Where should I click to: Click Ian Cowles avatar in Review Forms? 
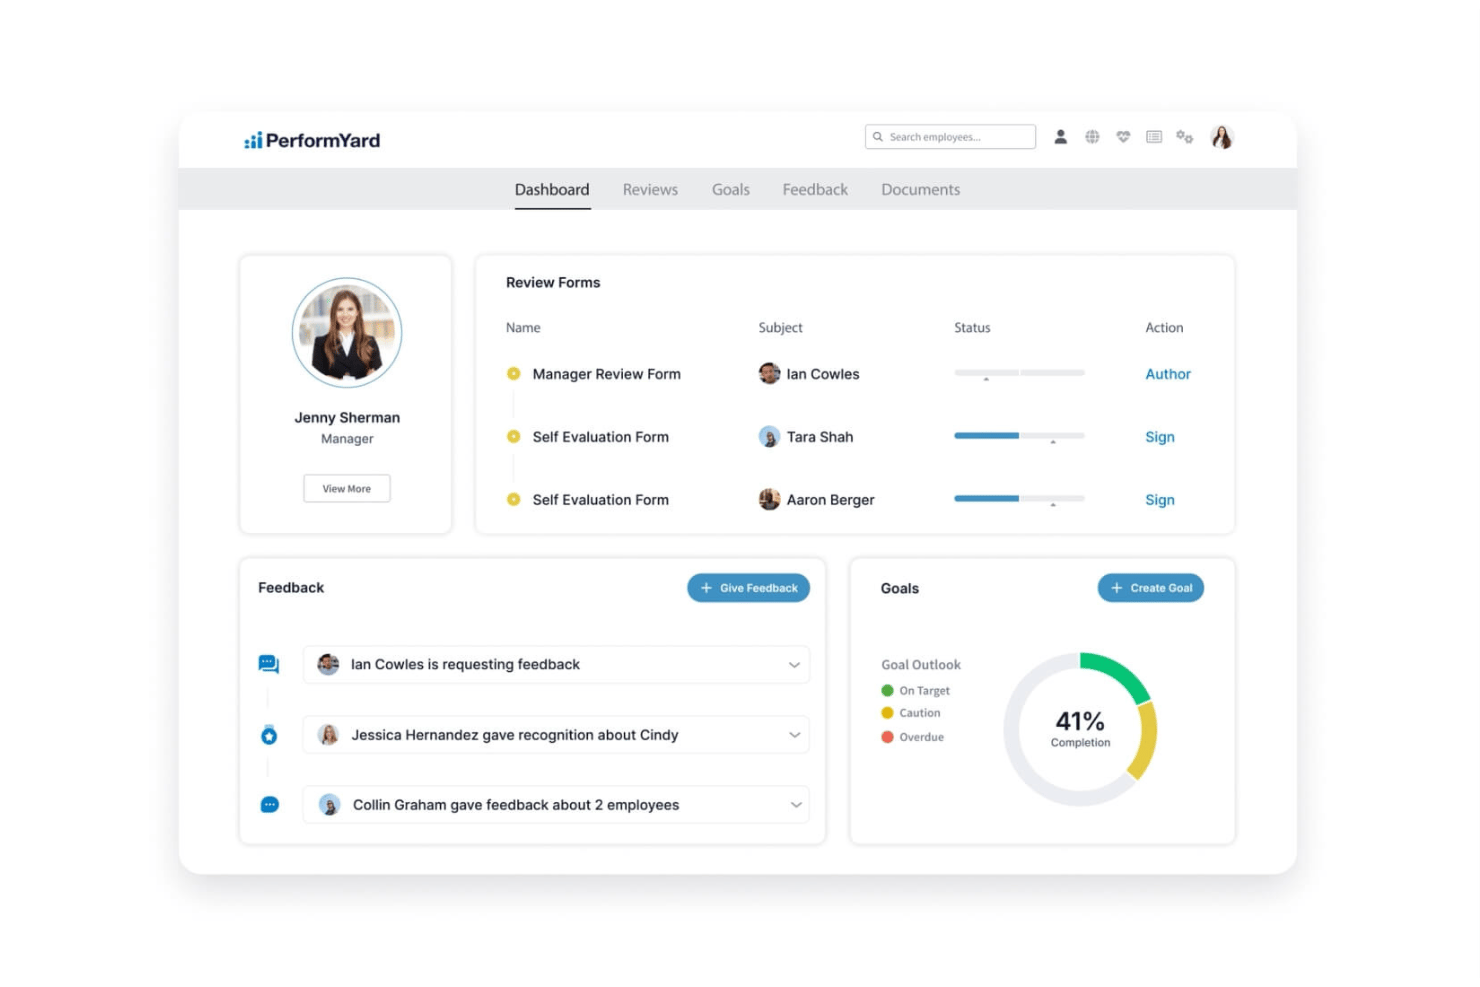pyautogui.click(x=769, y=374)
